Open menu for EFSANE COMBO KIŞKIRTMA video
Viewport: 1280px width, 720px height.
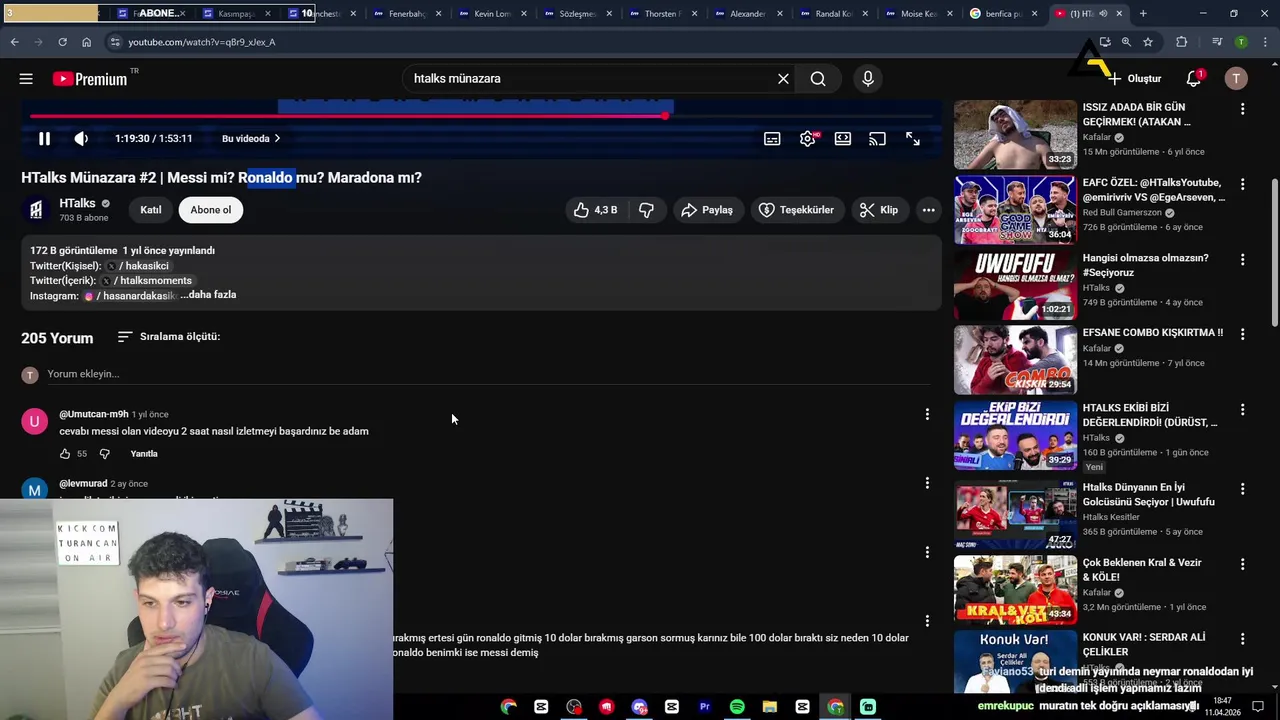tap(1243, 334)
